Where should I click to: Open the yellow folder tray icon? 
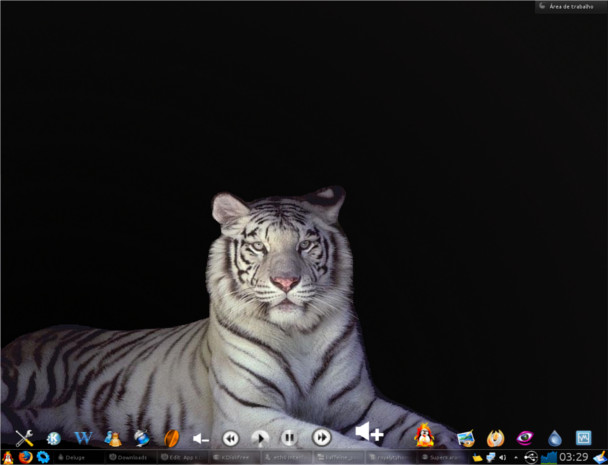(477, 458)
